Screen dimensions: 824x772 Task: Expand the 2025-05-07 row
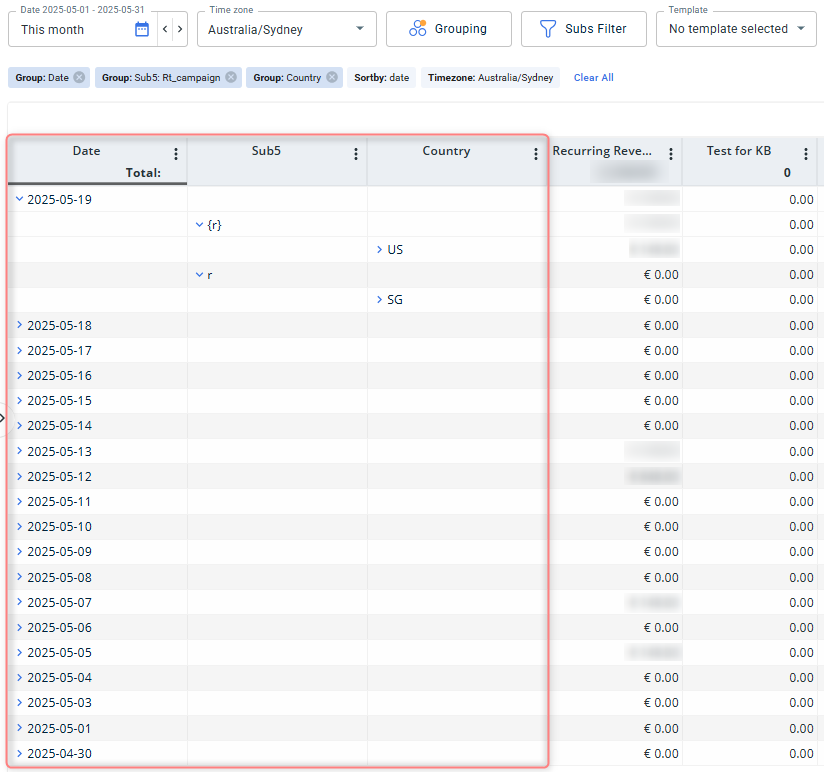19,602
